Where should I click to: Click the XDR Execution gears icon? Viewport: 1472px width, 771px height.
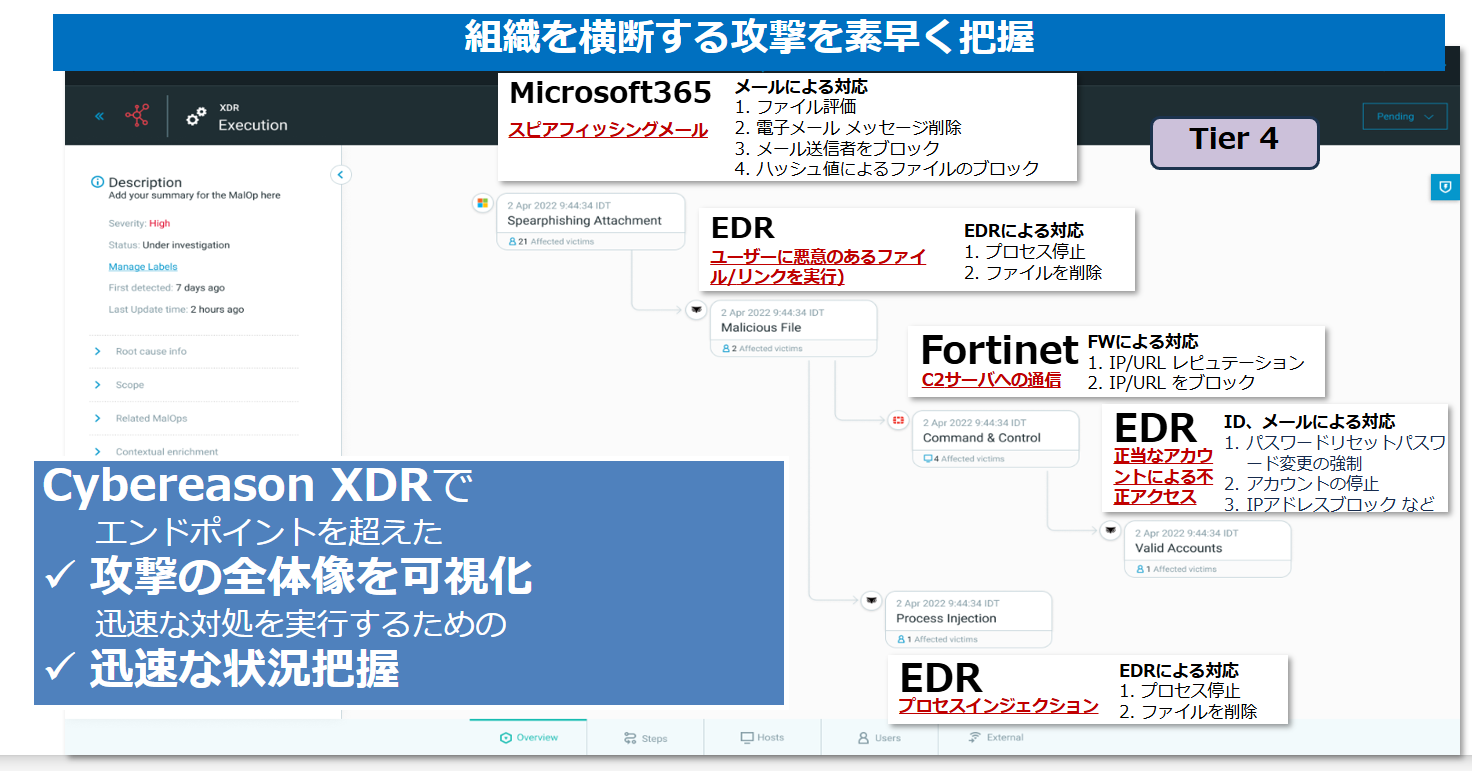point(197,116)
